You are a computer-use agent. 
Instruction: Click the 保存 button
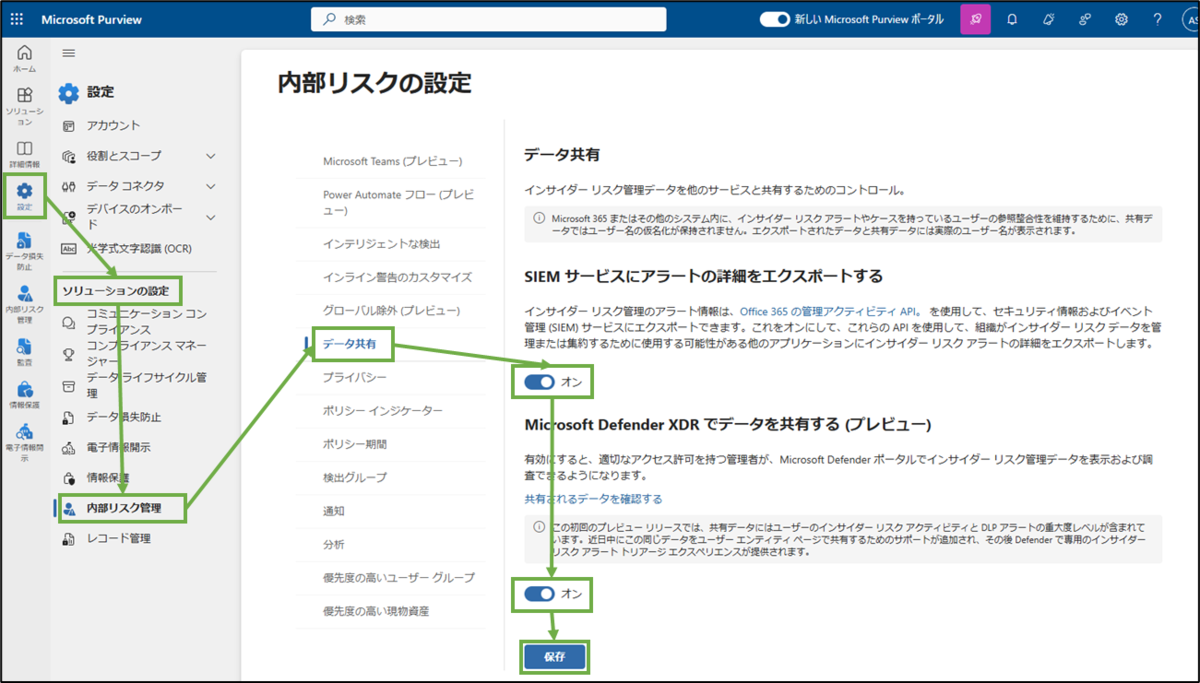click(x=554, y=657)
